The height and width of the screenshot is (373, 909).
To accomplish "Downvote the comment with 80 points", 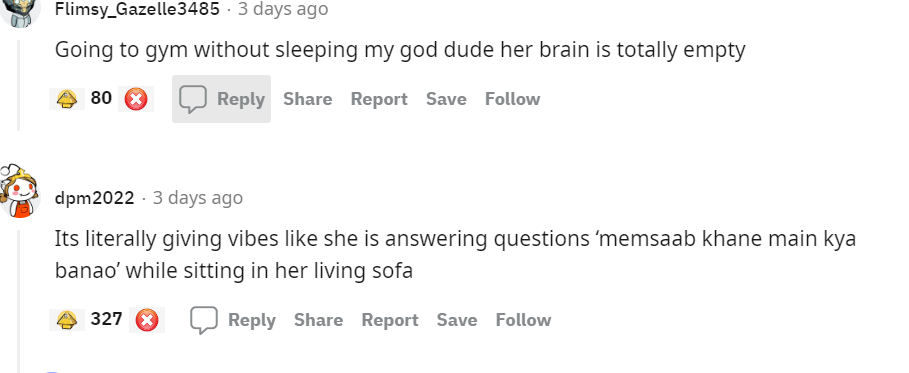I will tap(136, 99).
